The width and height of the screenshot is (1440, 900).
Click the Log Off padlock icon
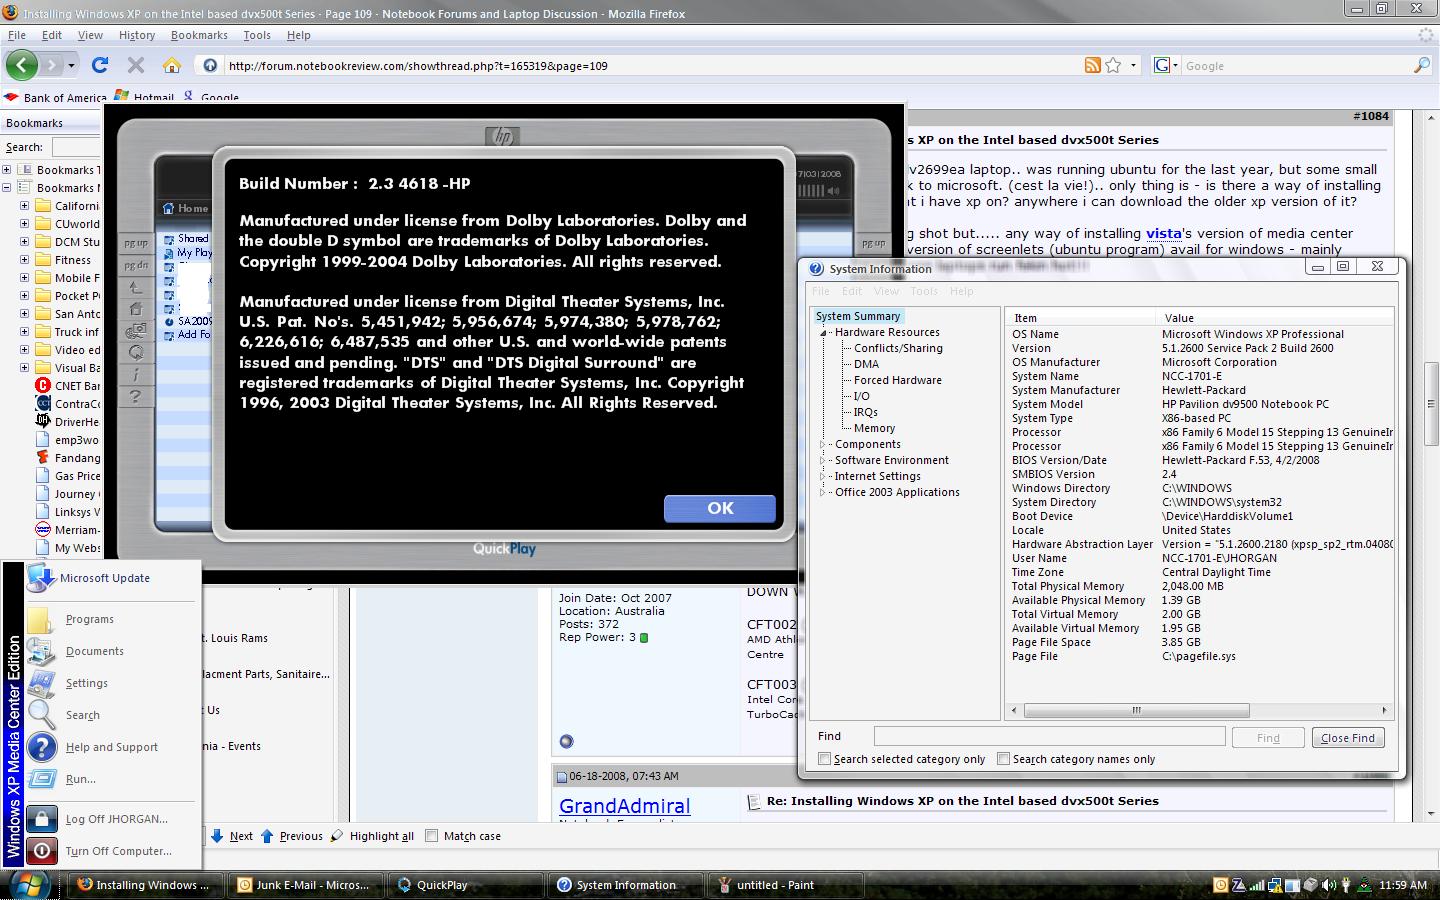click(42, 819)
